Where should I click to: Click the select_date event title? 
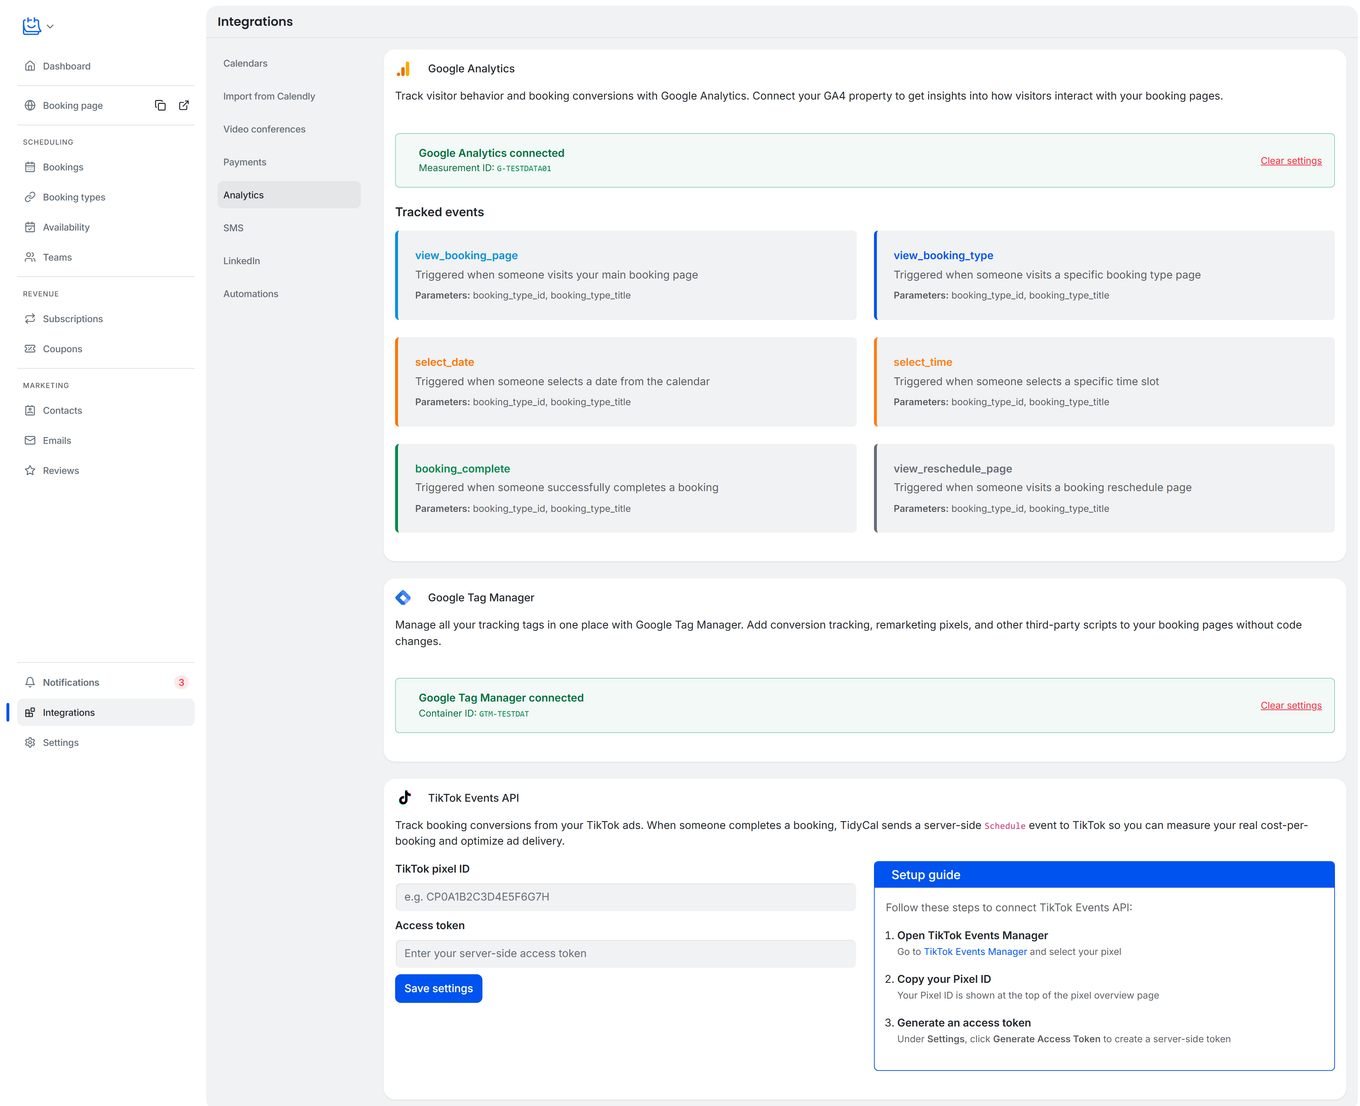[x=444, y=362]
